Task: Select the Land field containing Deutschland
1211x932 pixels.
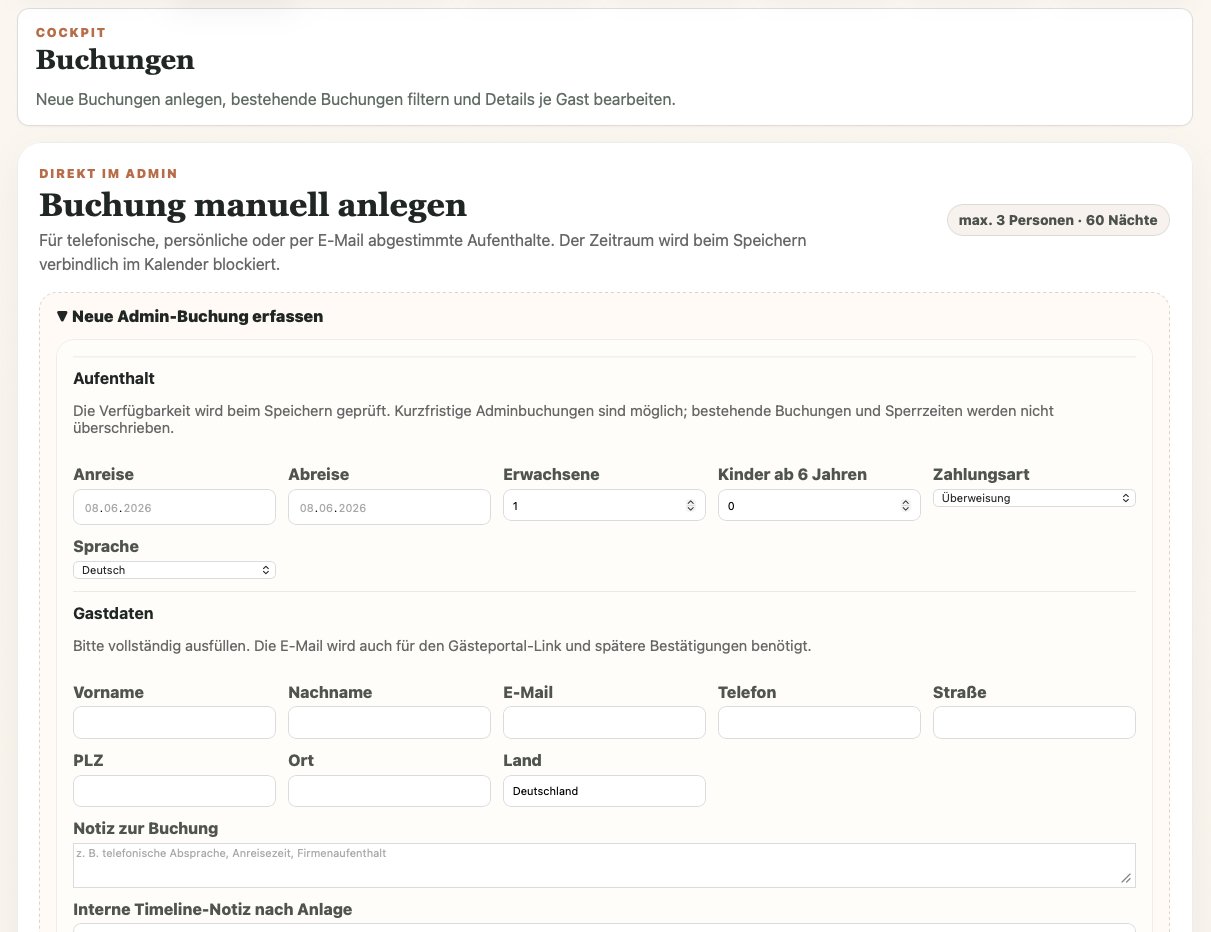Action: (604, 791)
